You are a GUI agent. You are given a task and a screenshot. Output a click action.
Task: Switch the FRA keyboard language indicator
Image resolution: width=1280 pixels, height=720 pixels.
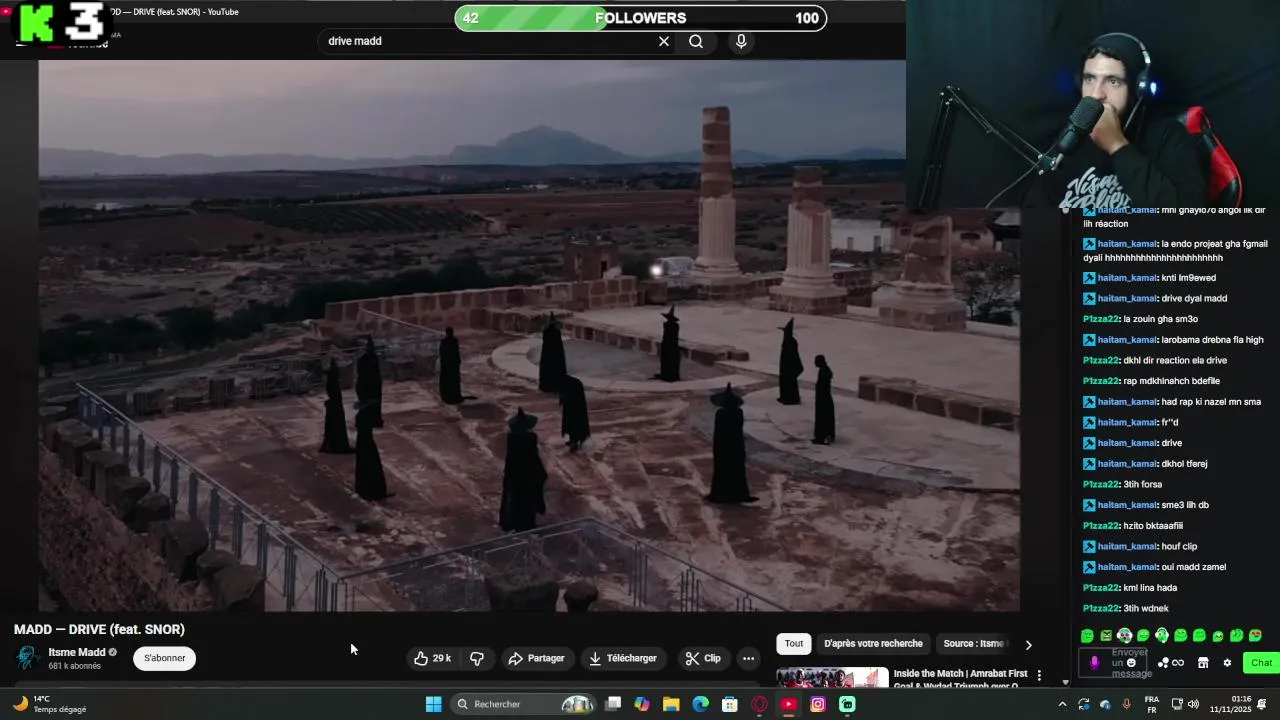pos(1152,704)
